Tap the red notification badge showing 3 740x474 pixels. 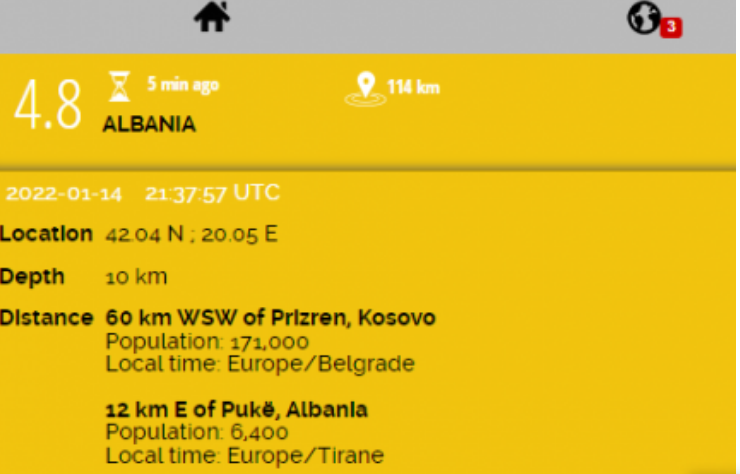tap(670, 28)
